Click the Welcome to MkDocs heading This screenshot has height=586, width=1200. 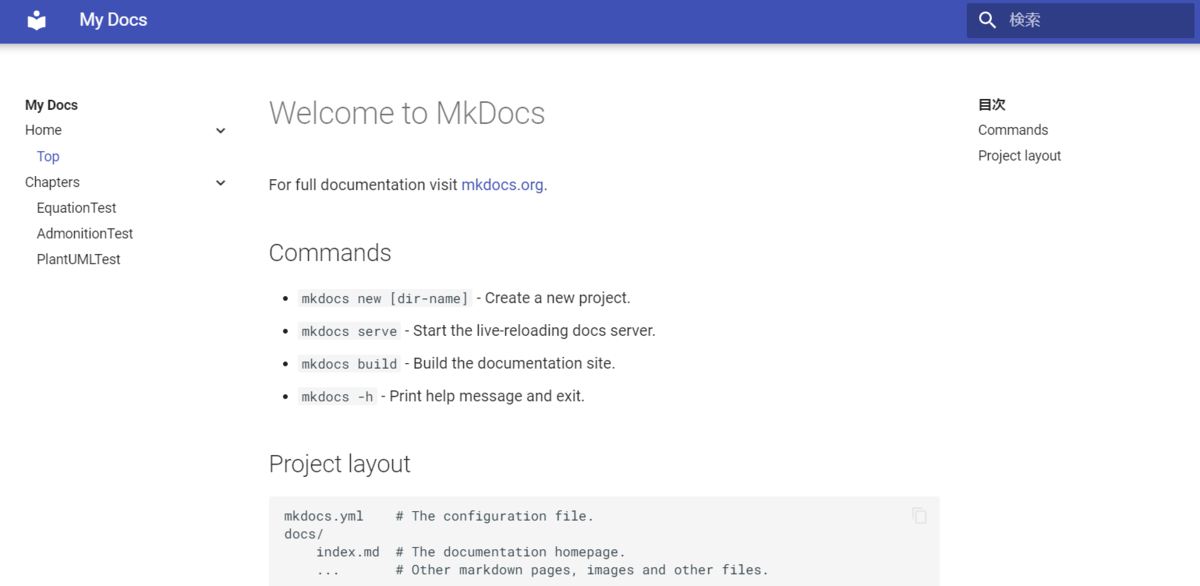(407, 113)
